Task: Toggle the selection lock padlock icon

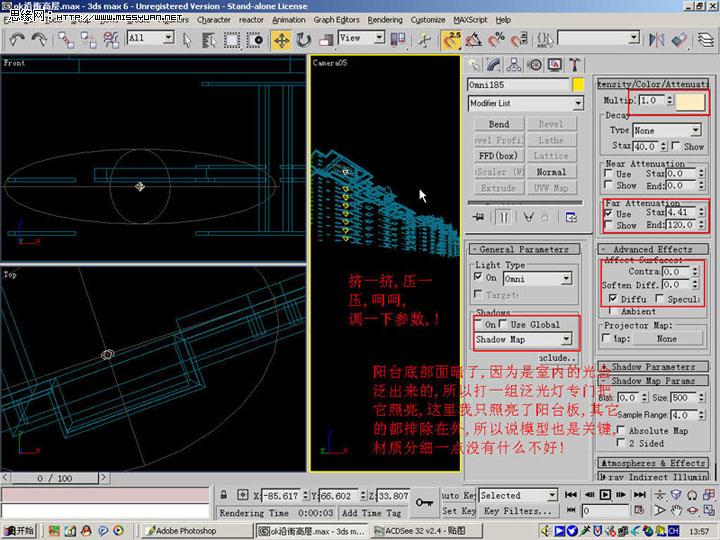Action: tap(224, 495)
